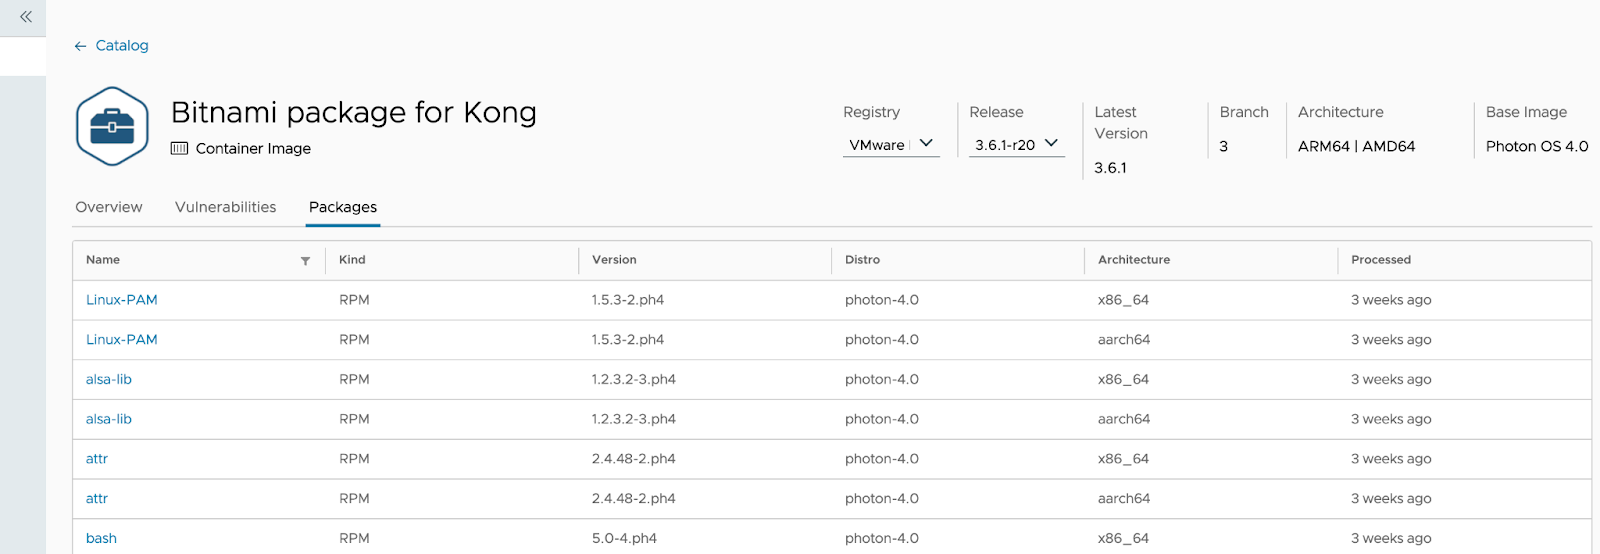The width and height of the screenshot is (1600, 554).
Task: Click the Kong toolbox hexagon logo
Action: [112, 126]
